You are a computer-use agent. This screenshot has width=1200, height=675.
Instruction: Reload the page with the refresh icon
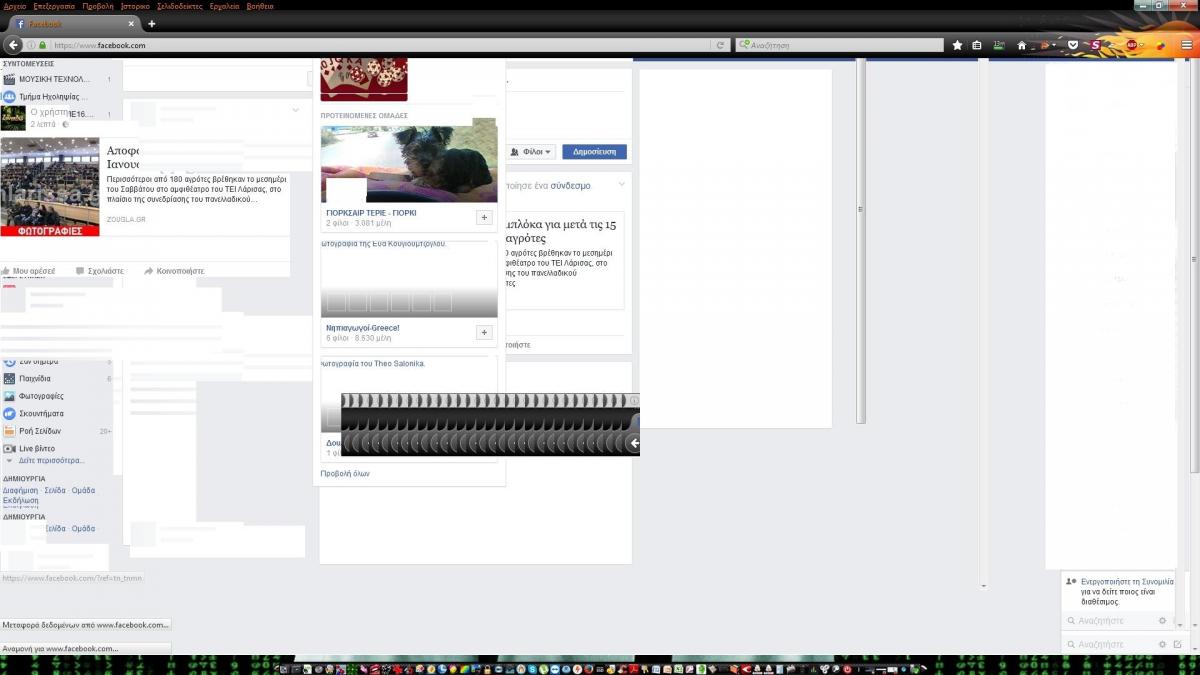coord(719,45)
